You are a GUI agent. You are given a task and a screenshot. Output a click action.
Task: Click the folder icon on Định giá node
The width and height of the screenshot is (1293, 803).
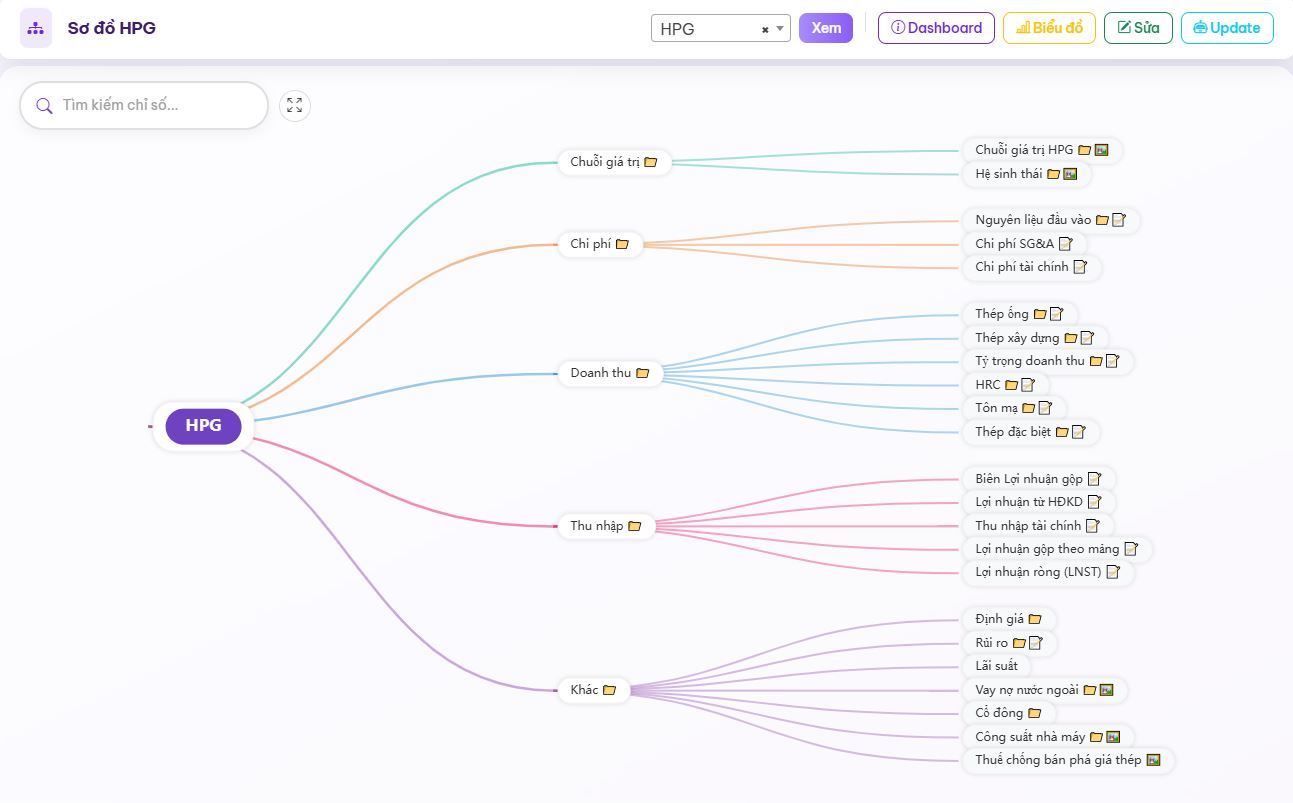point(1035,620)
